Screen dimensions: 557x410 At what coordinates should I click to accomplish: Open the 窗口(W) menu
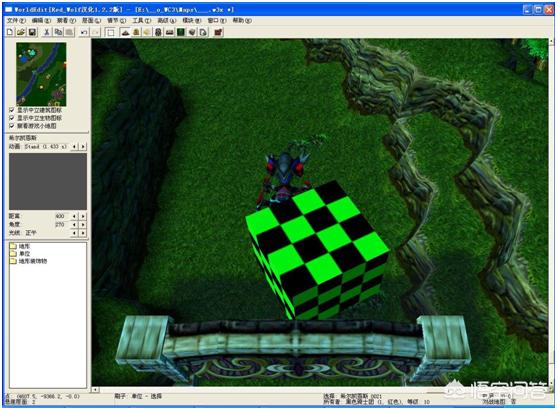click(x=217, y=21)
